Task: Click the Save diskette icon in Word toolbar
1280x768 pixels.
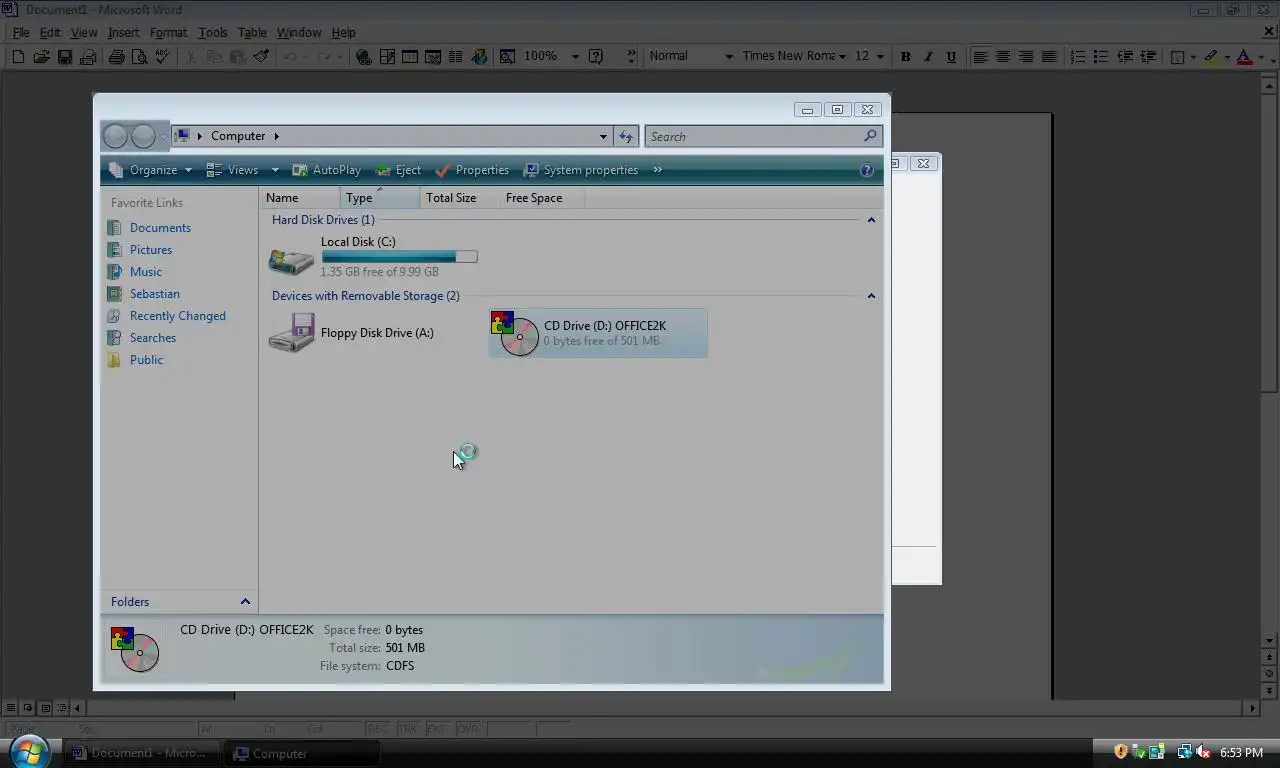Action: pos(64,57)
